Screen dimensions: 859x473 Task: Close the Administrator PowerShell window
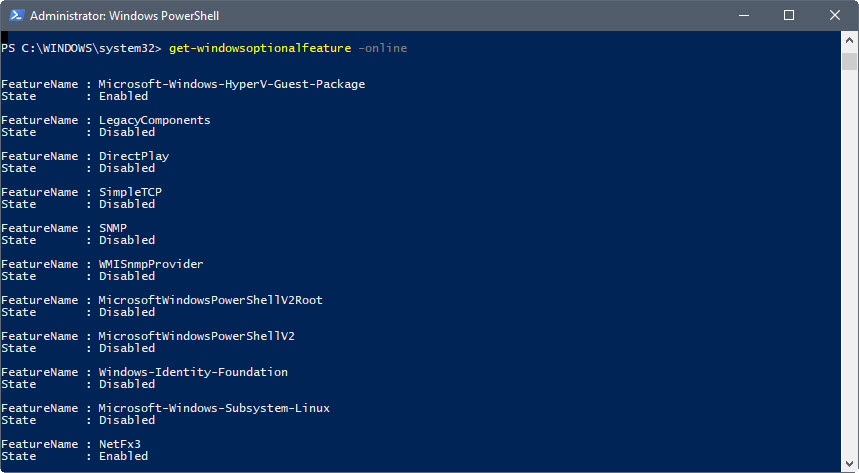tap(834, 15)
